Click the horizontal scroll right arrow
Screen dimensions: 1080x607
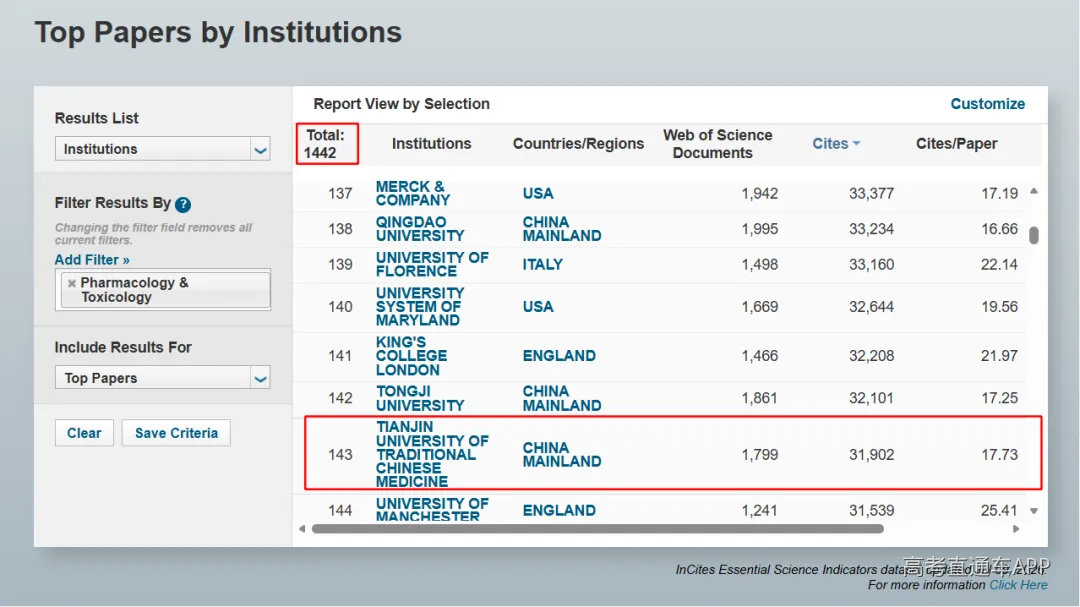point(1016,529)
